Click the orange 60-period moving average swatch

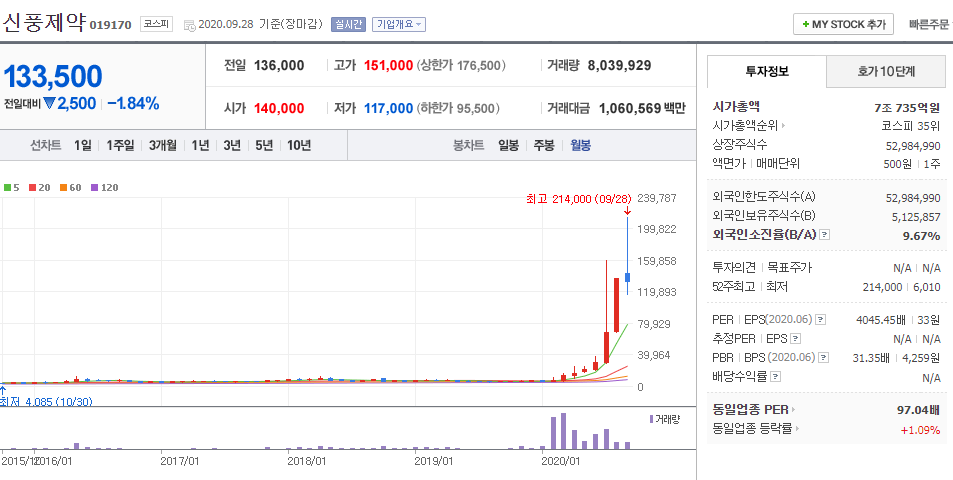(63, 188)
